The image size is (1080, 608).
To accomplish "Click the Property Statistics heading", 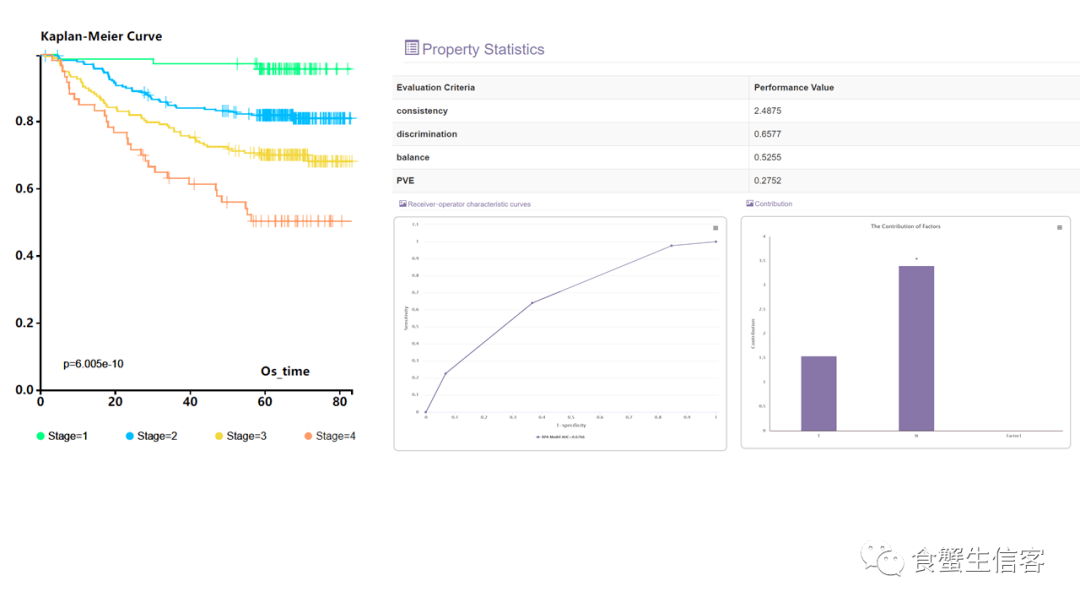I will [483, 49].
